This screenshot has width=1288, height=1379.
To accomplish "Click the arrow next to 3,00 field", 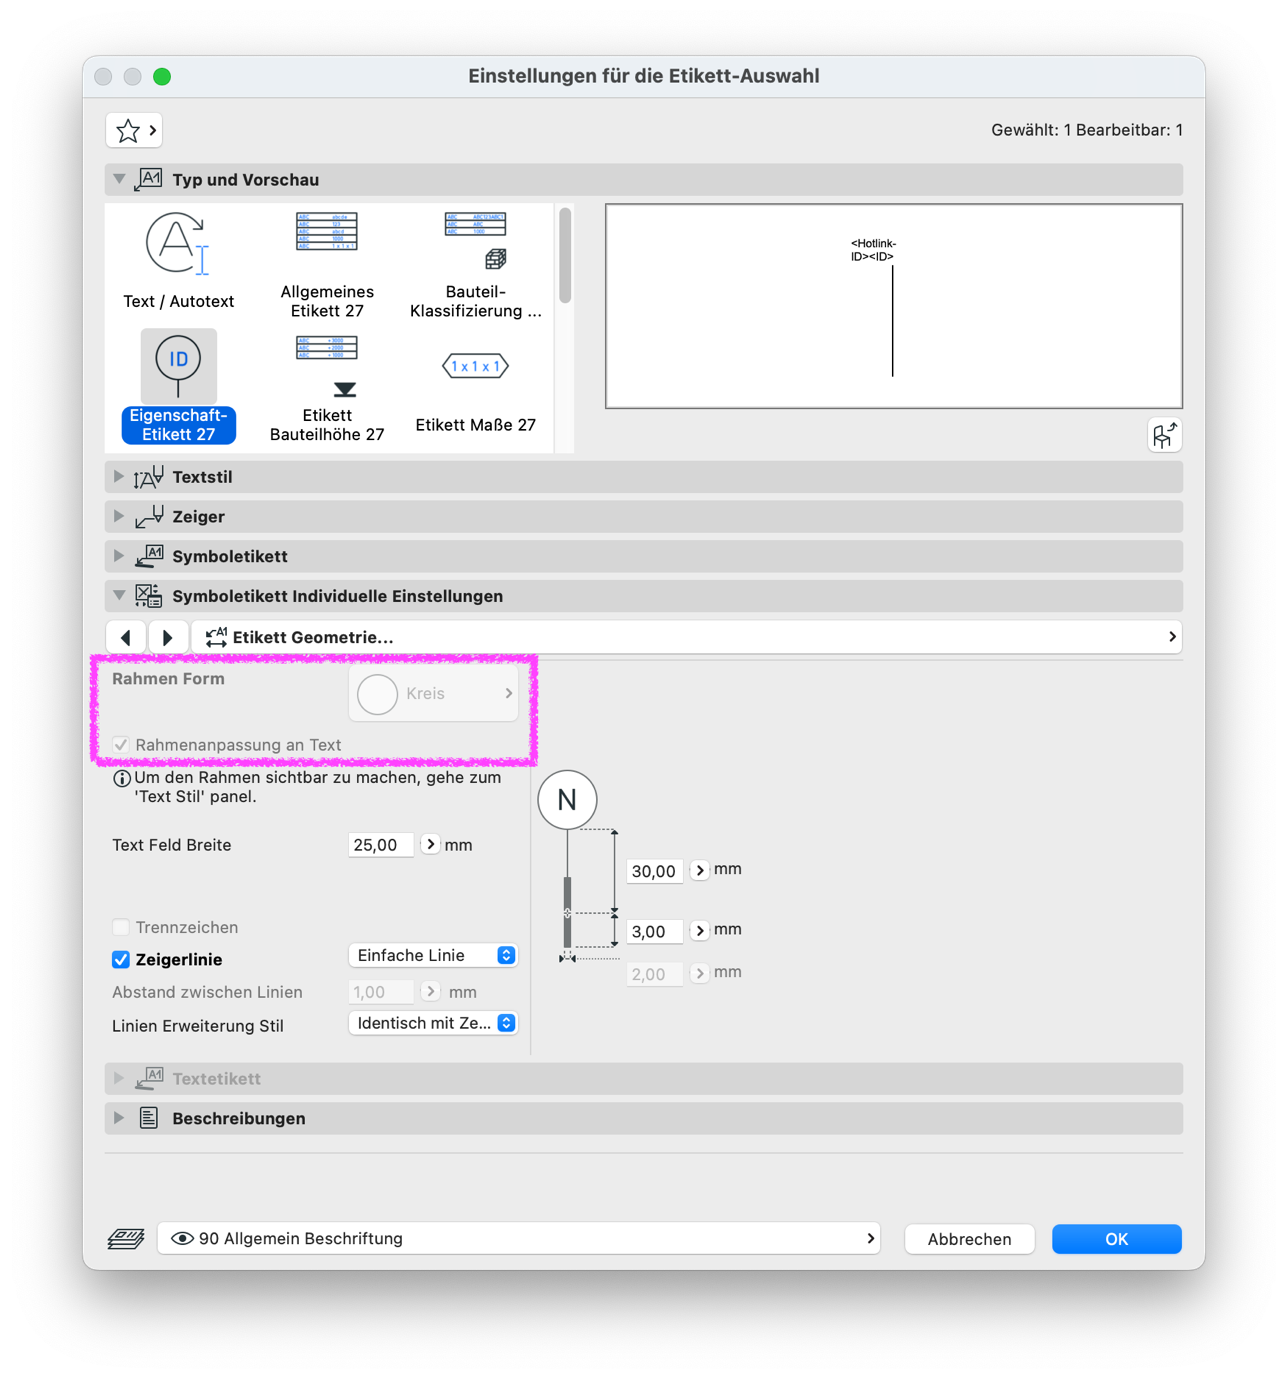I will [x=700, y=930].
